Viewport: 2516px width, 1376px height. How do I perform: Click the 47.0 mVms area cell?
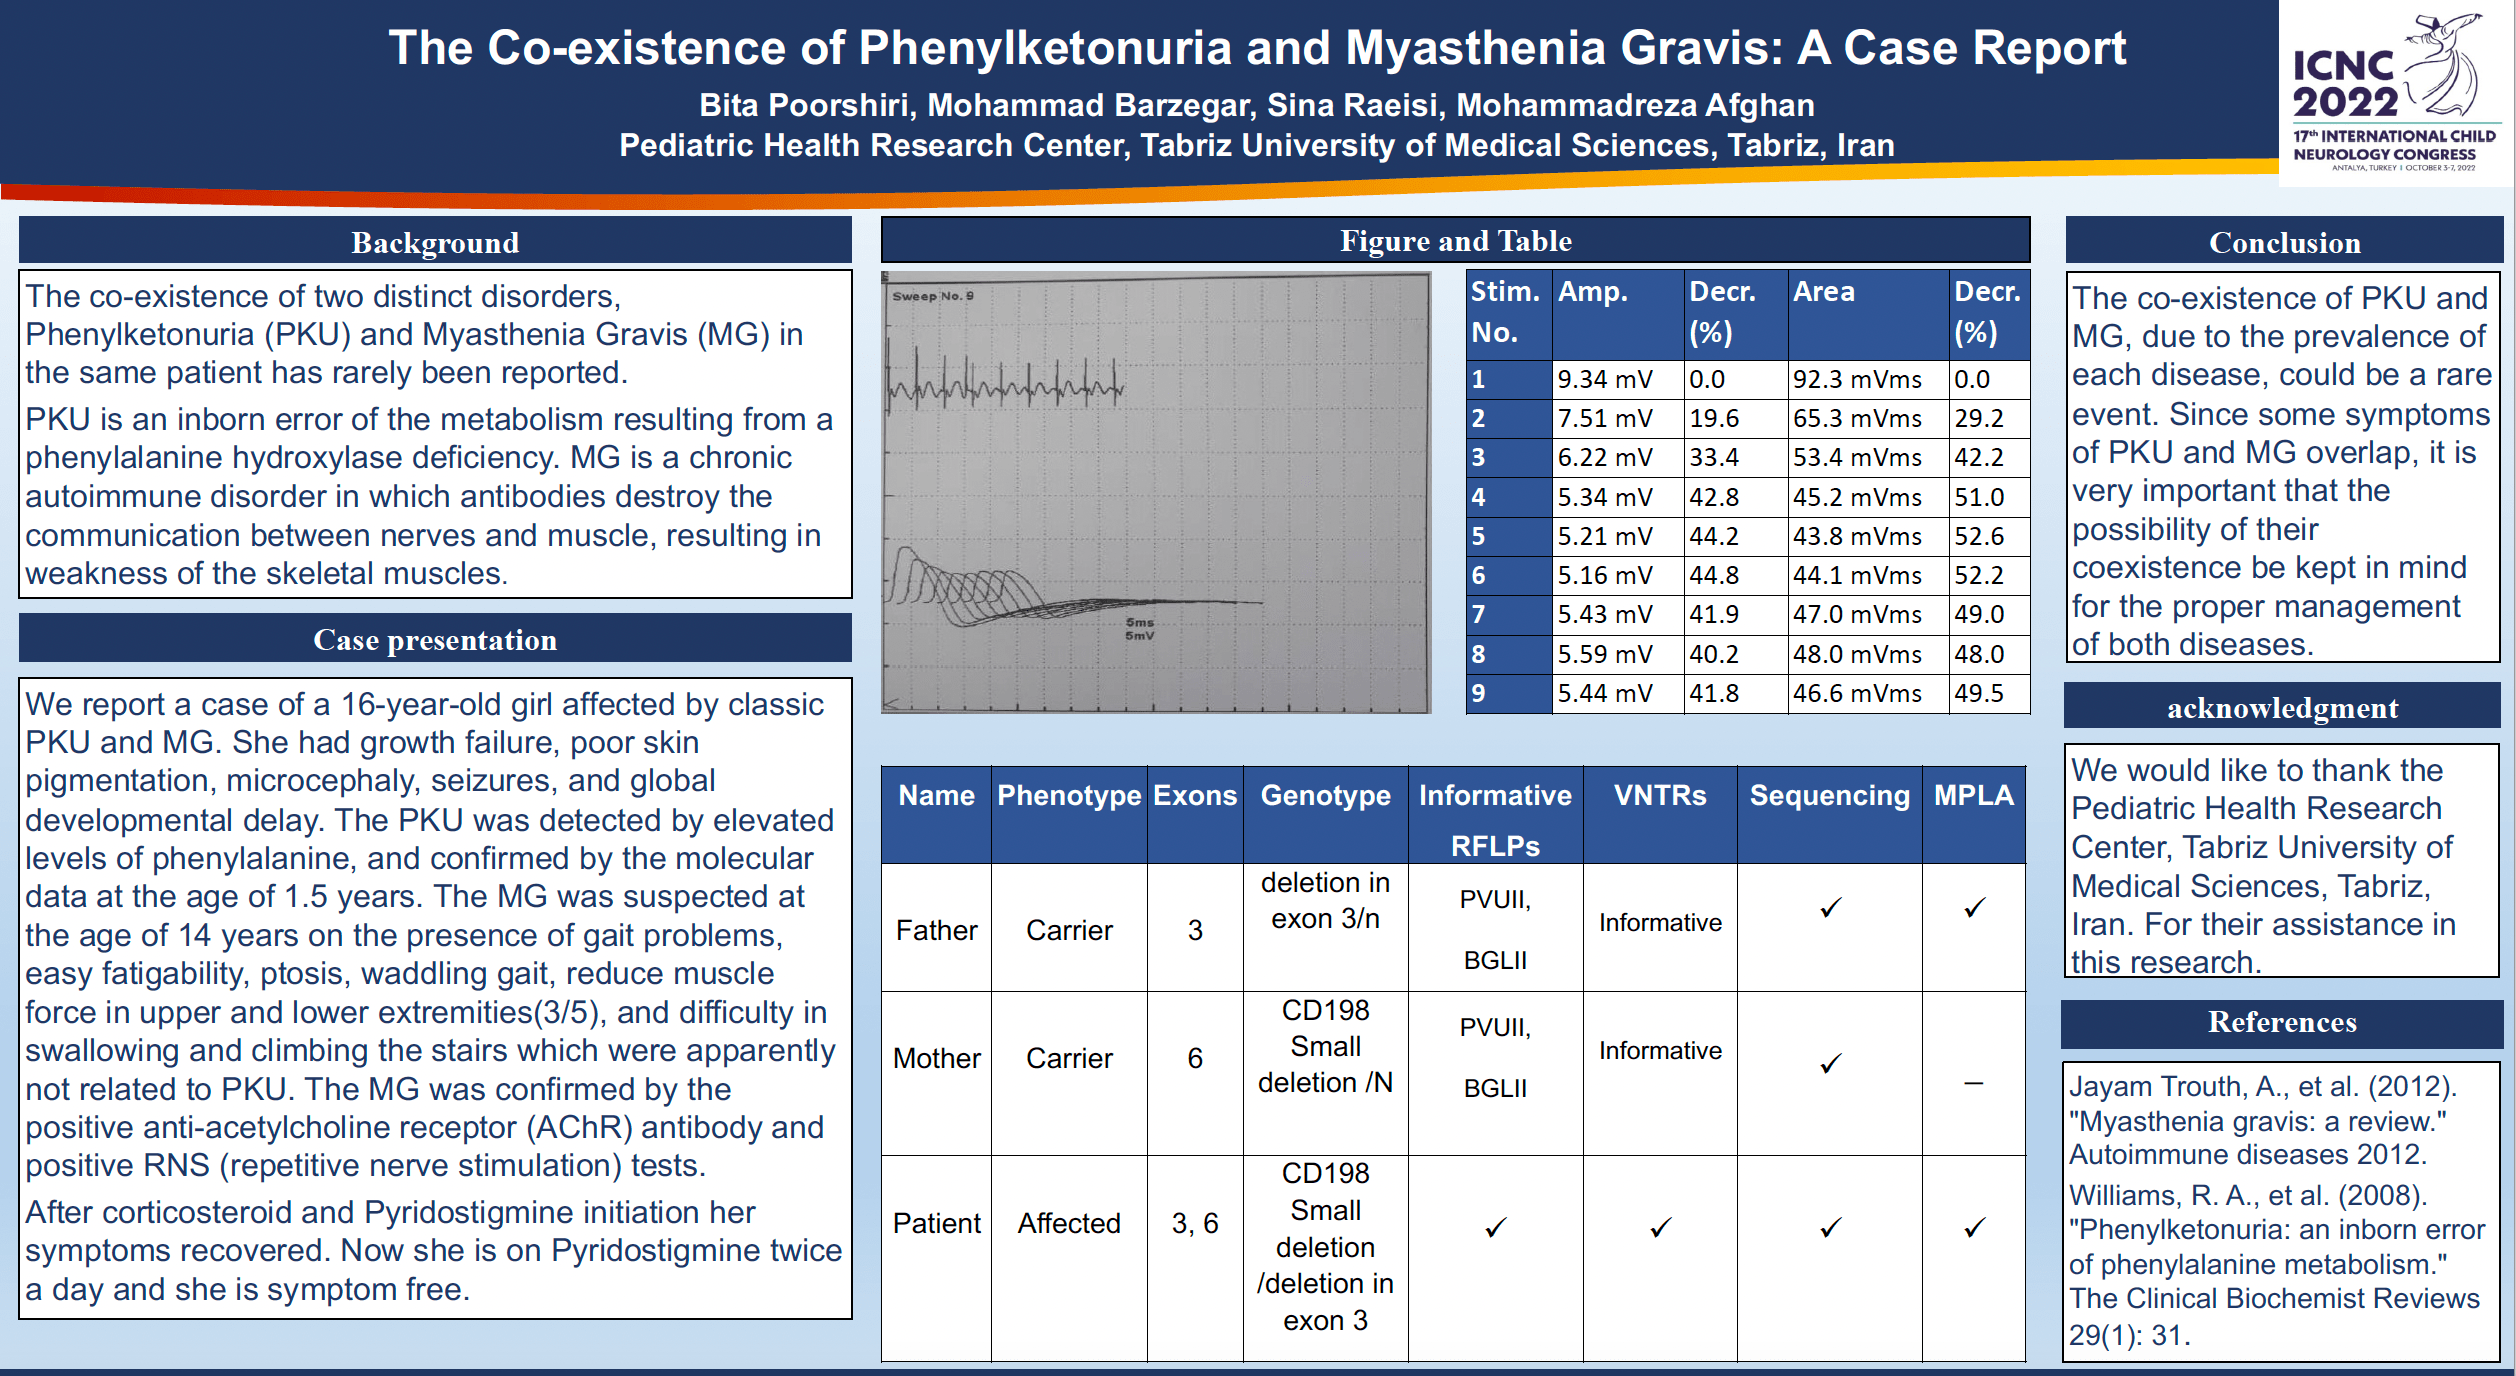pyautogui.click(x=1868, y=614)
